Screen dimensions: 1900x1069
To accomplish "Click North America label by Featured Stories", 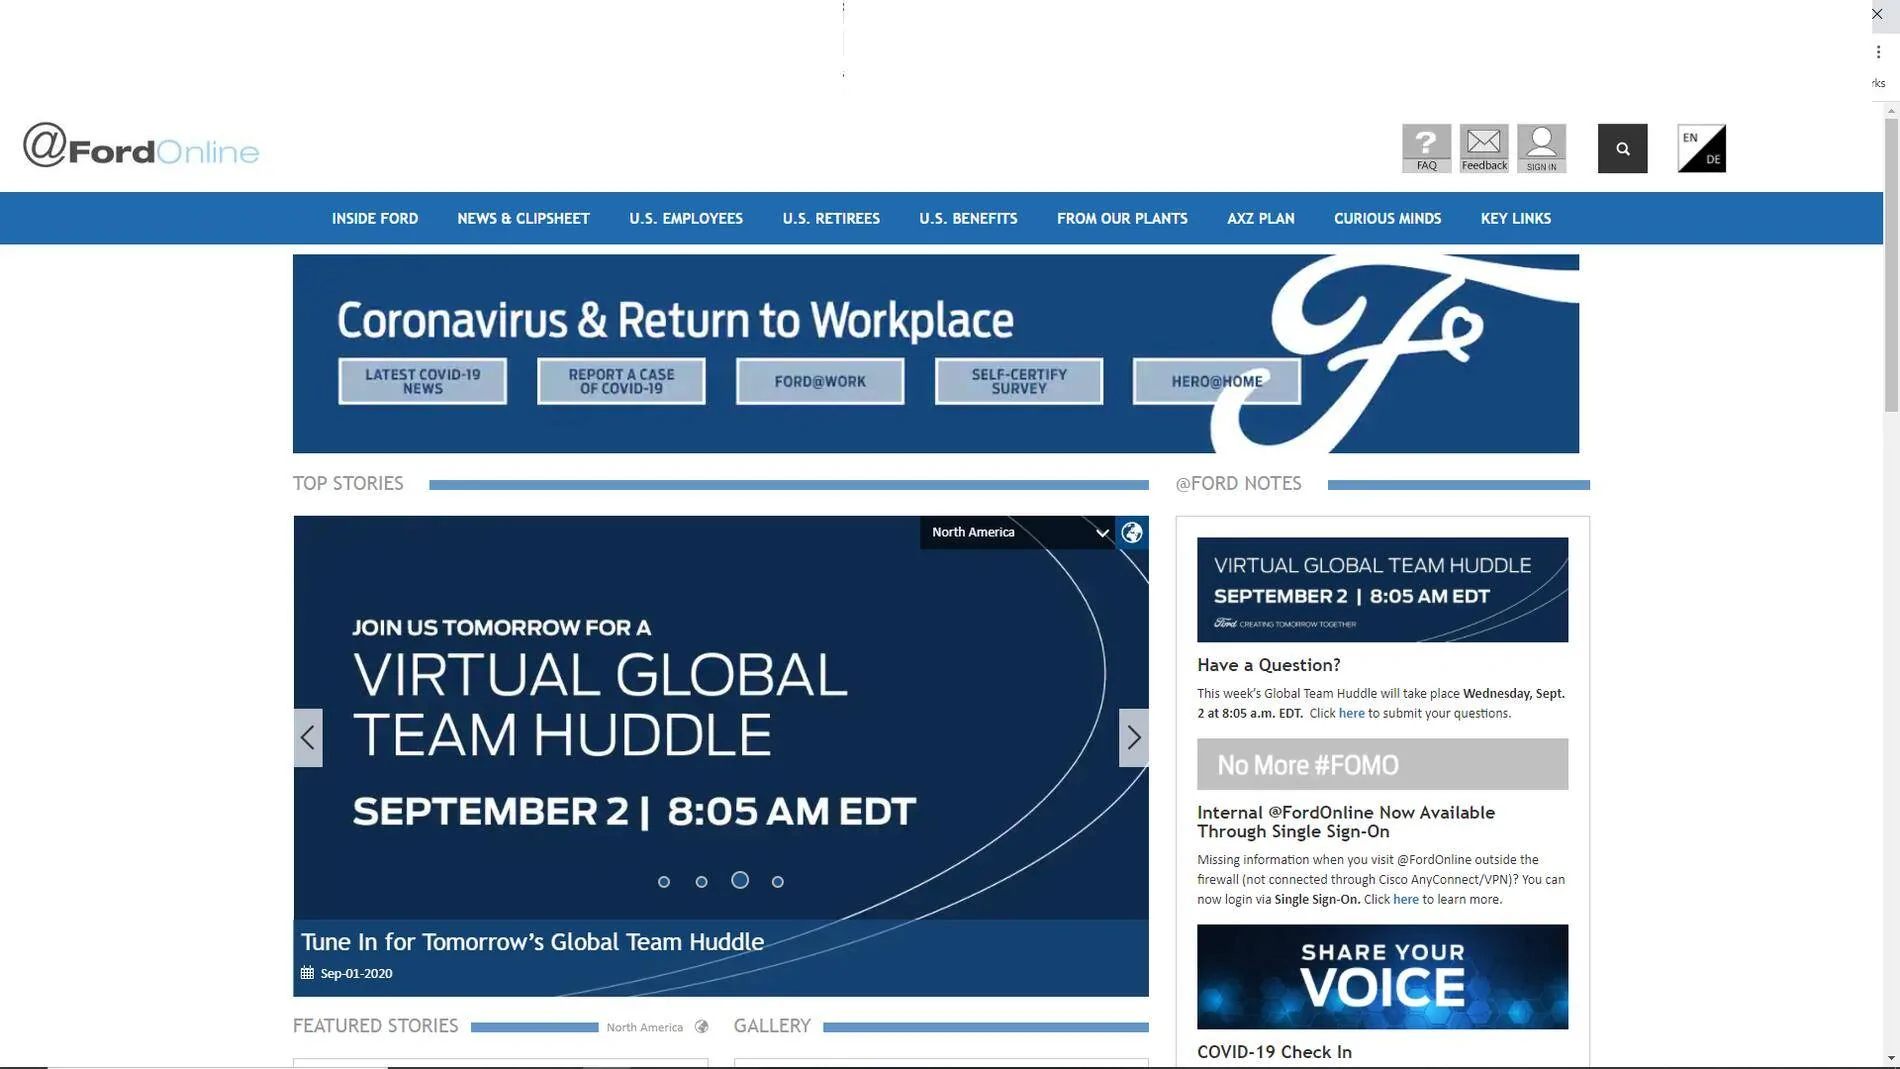I will 644,1027.
